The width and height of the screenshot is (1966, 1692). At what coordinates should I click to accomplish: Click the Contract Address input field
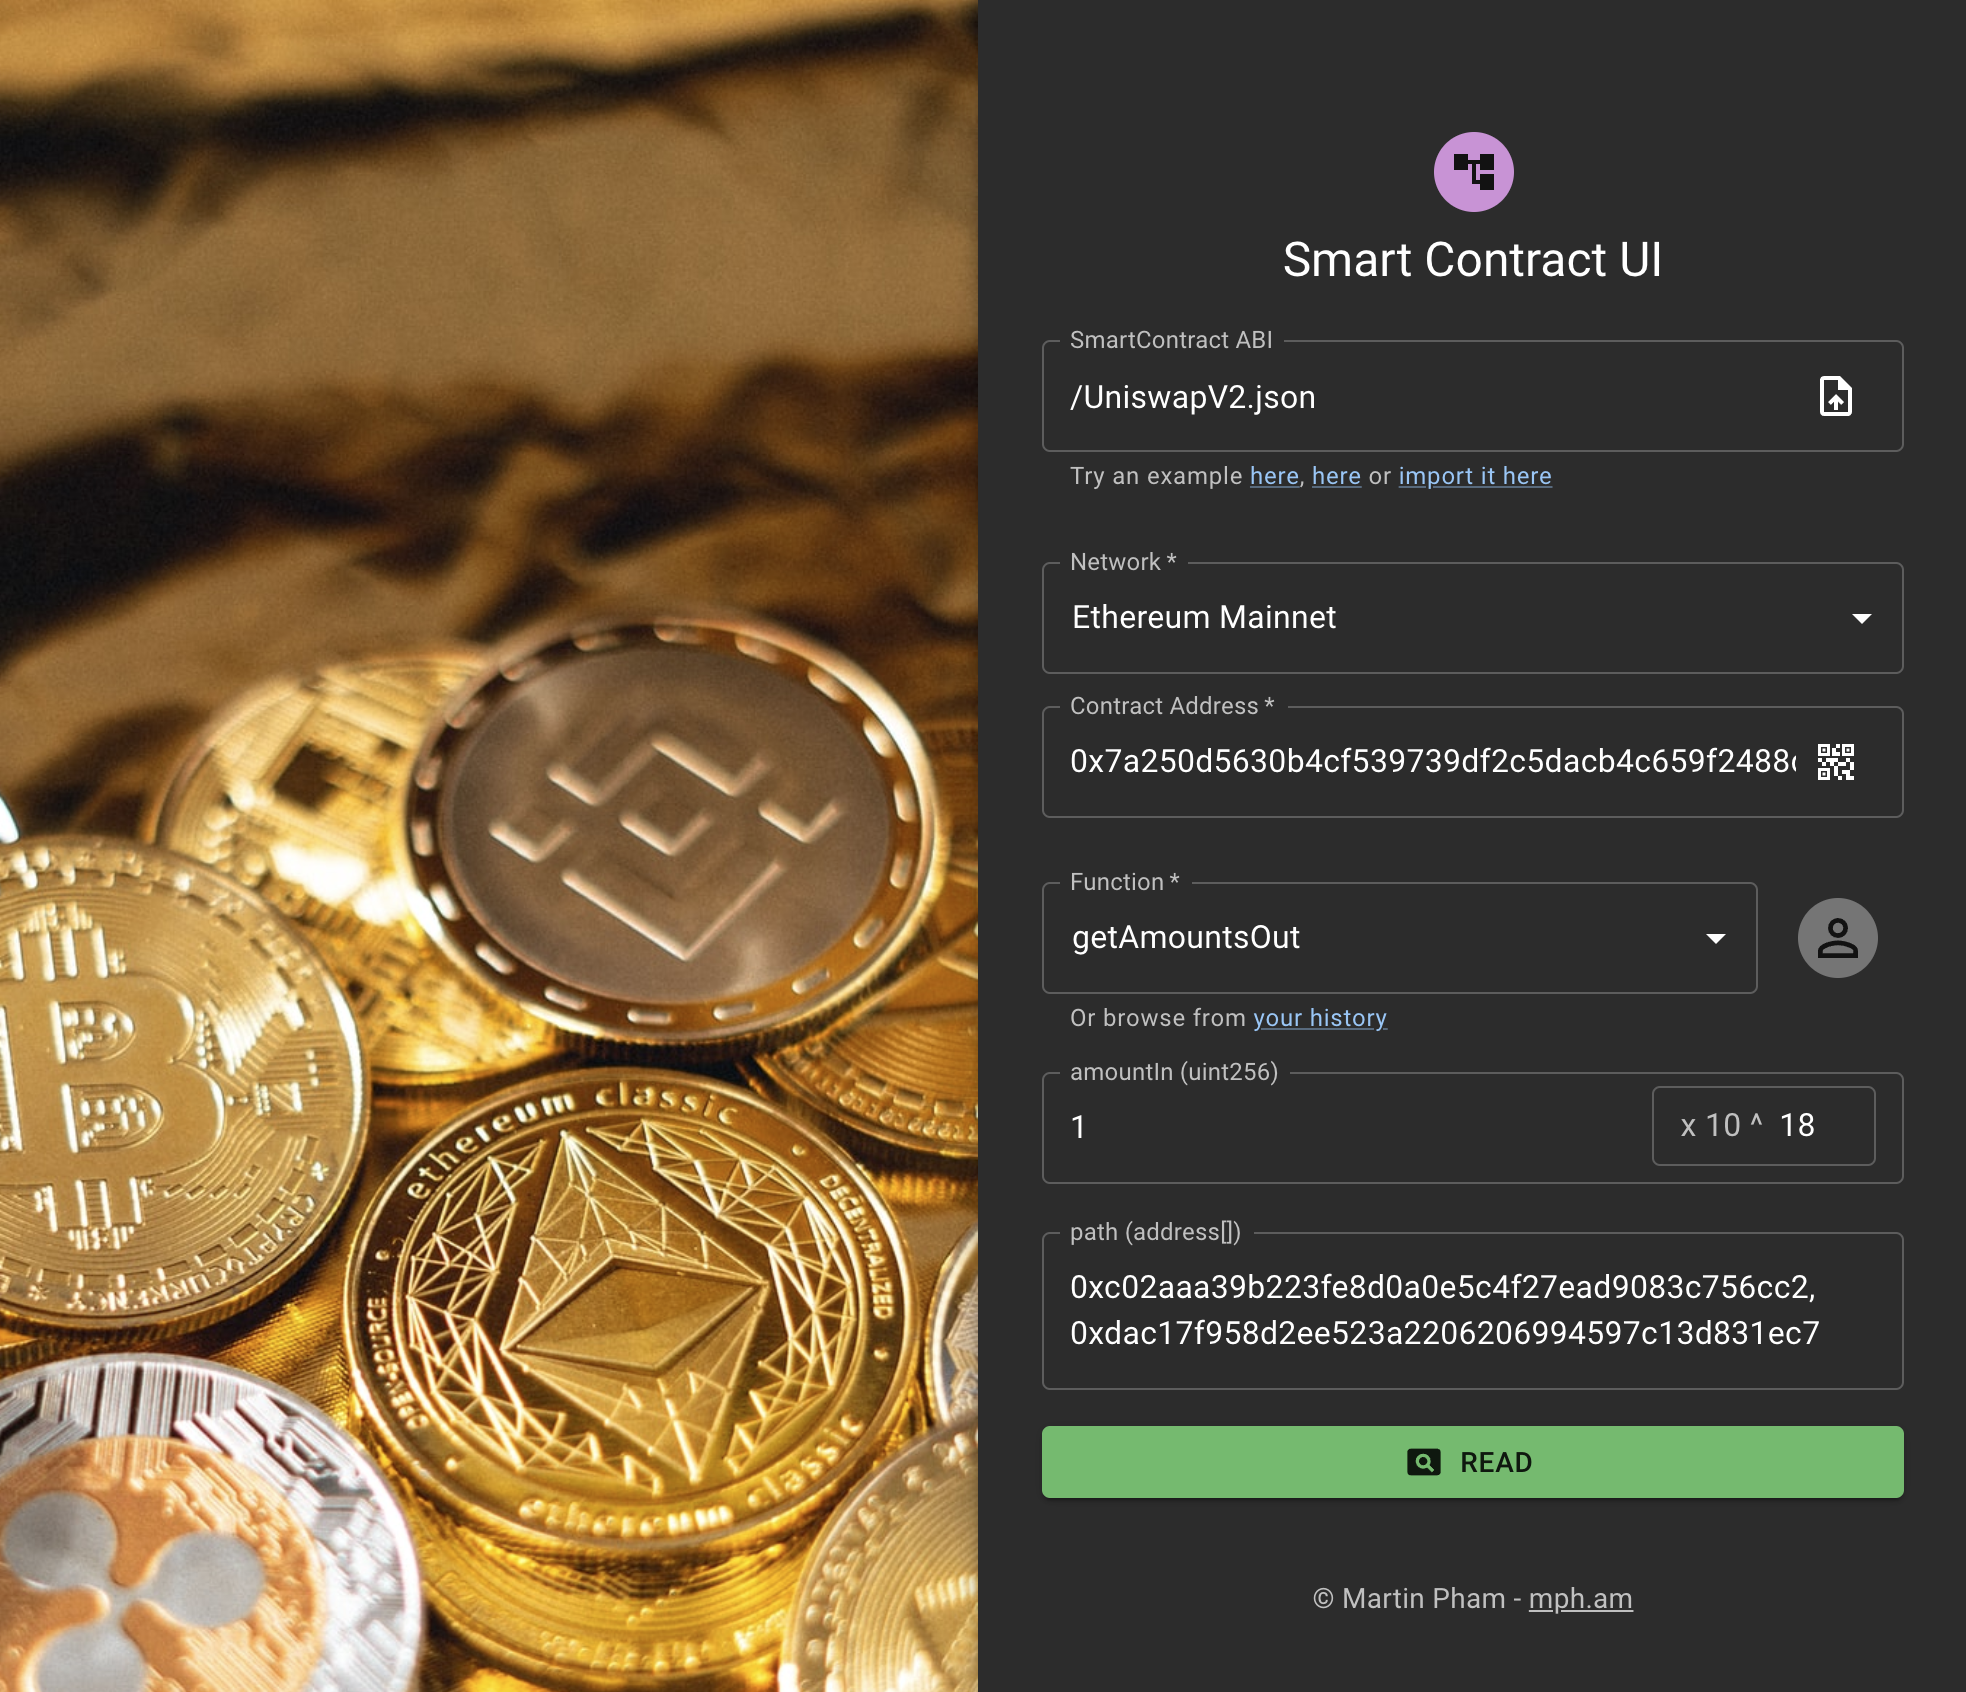(x=1432, y=762)
